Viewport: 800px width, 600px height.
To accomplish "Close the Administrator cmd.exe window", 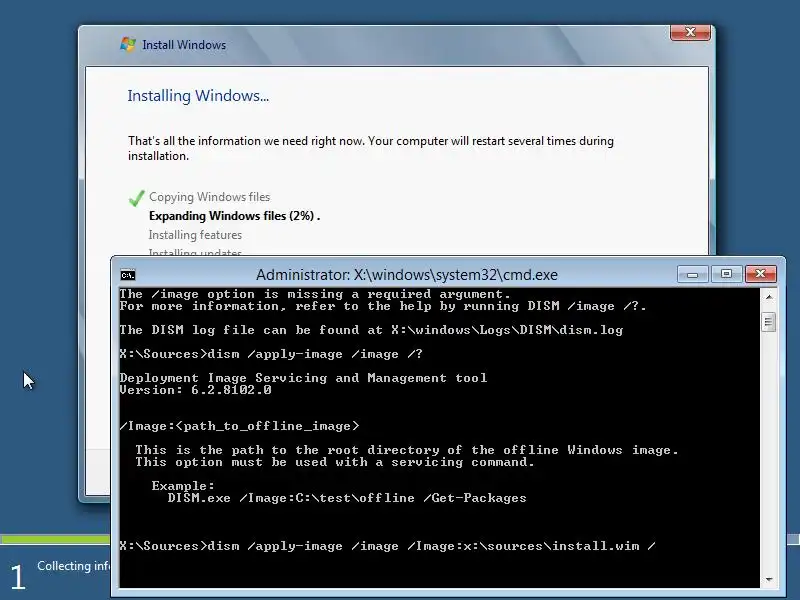I will pyautogui.click(x=760, y=274).
